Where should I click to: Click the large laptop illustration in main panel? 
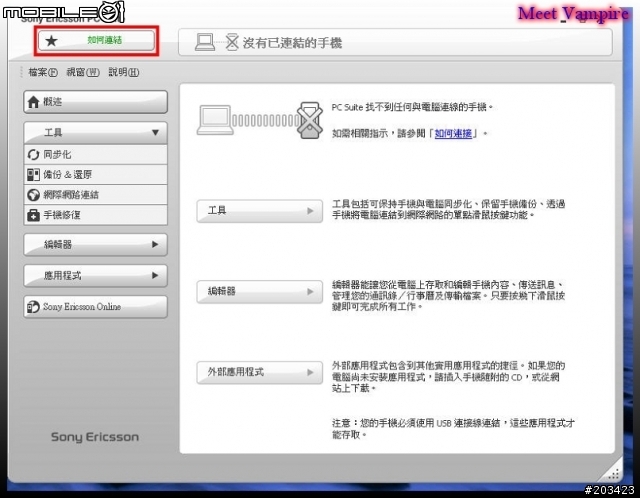(215, 120)
